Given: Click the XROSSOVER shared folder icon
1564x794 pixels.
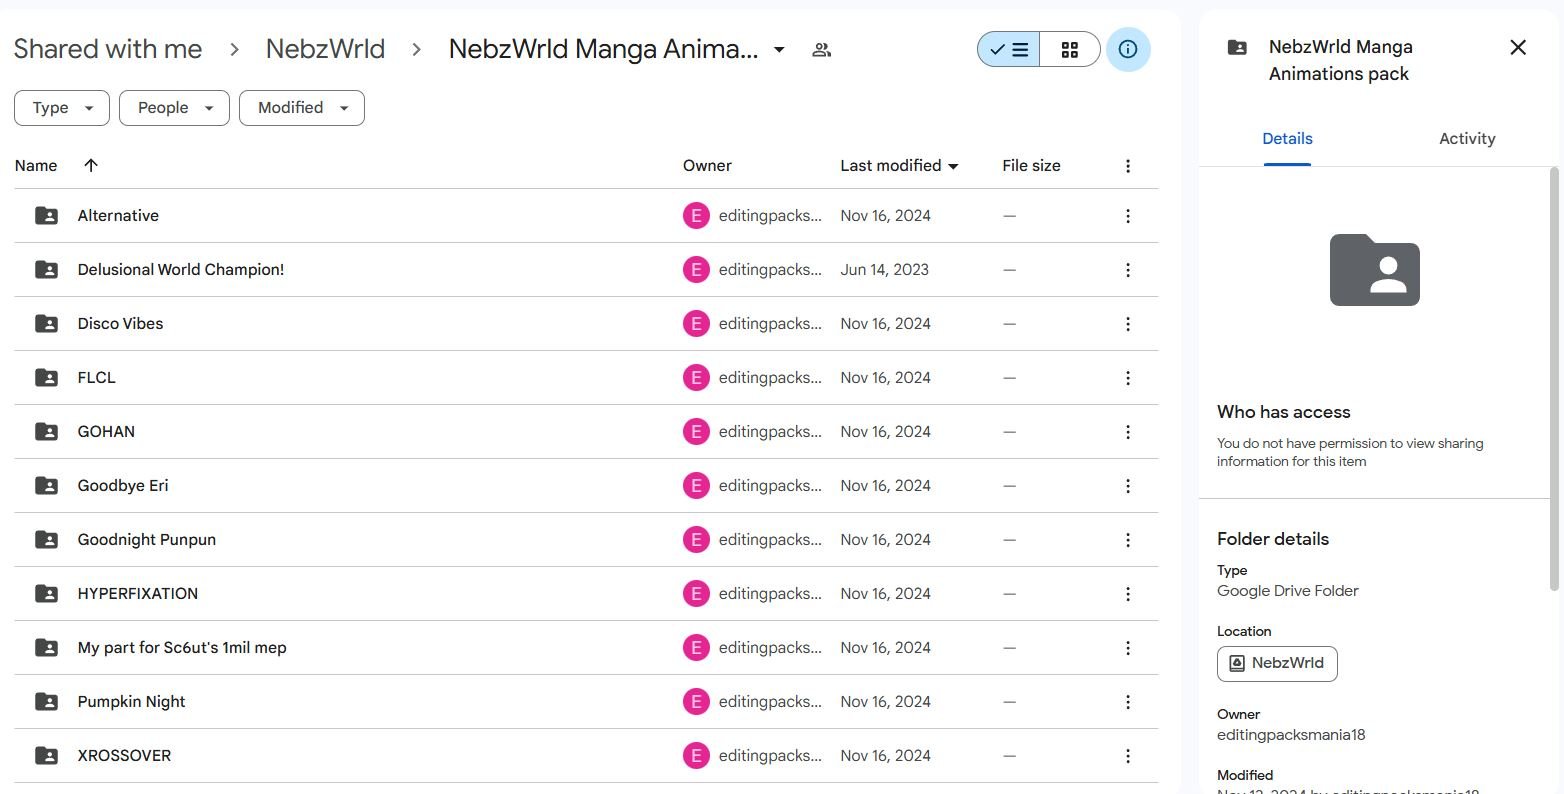Looking at the screenshot, I should (x=46, y=755).
